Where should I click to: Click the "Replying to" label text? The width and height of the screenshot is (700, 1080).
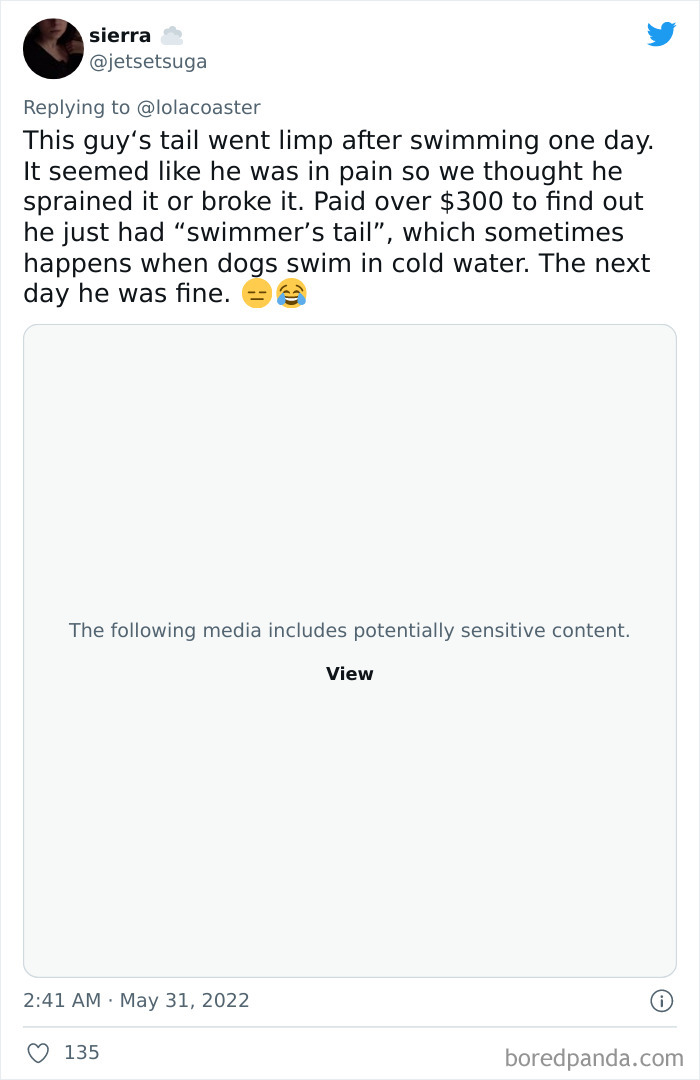click(76, 108)
